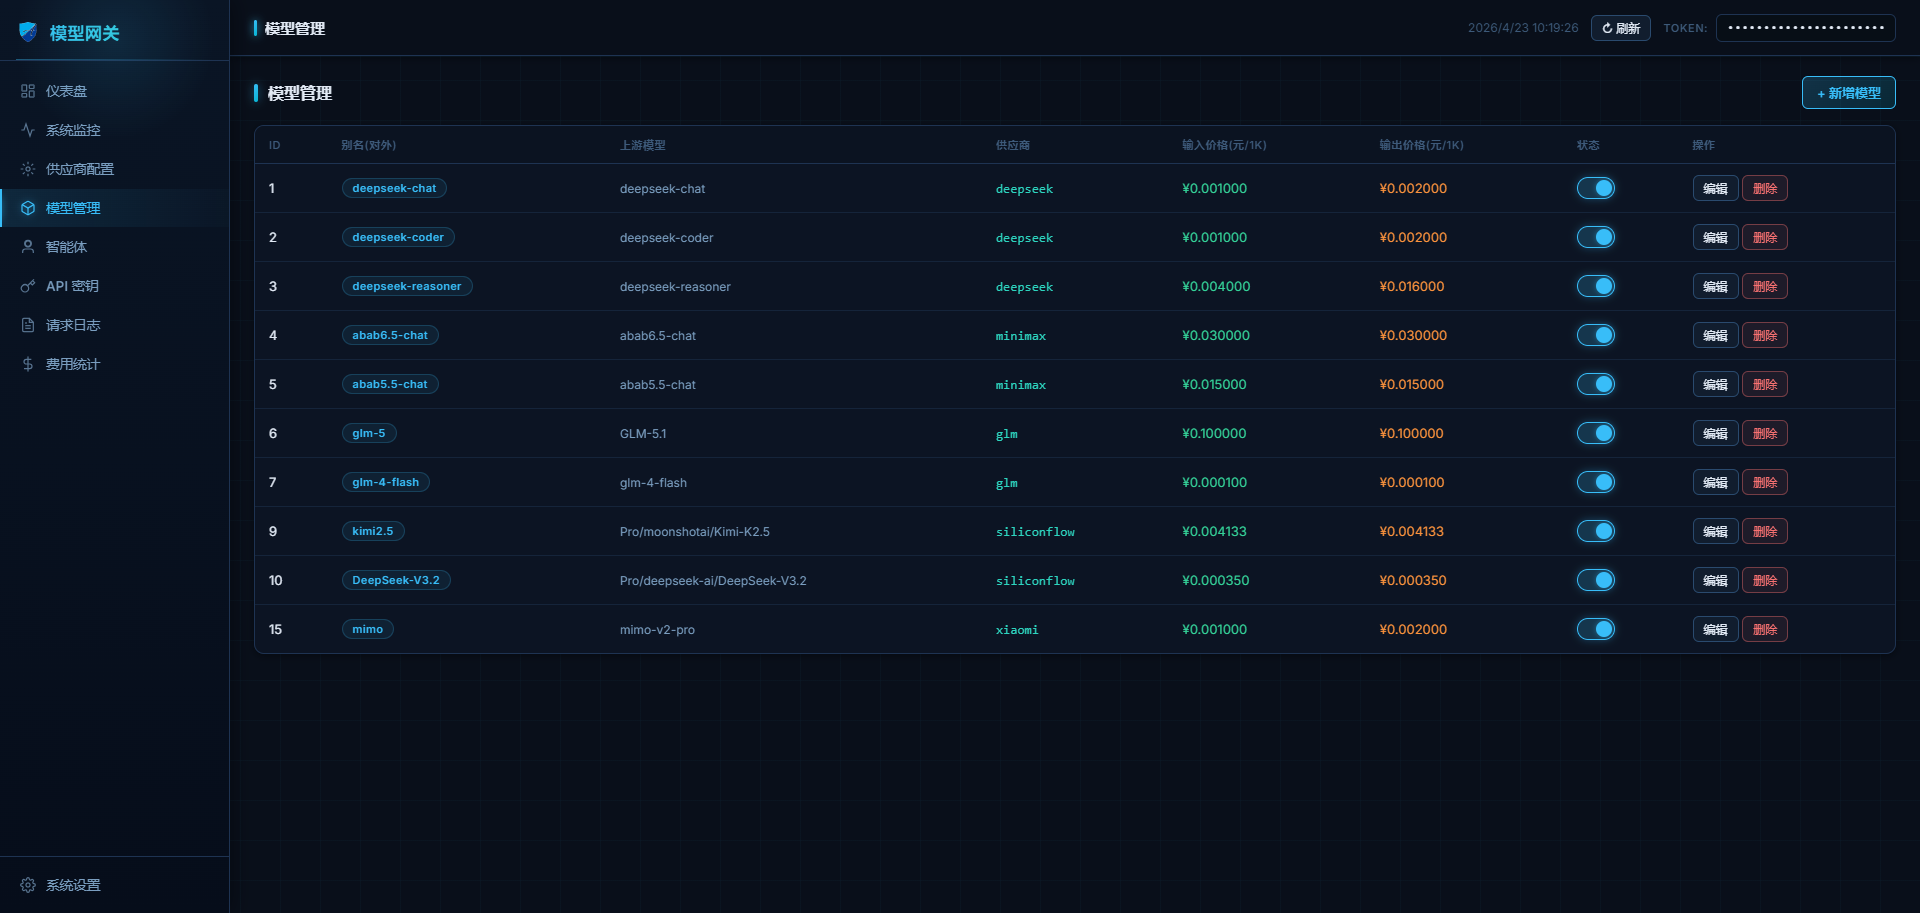This screenshot has width=1920, height=913.
Task: Click the 仪表盘 dashboard grid icon
Action: pos(28,91)
